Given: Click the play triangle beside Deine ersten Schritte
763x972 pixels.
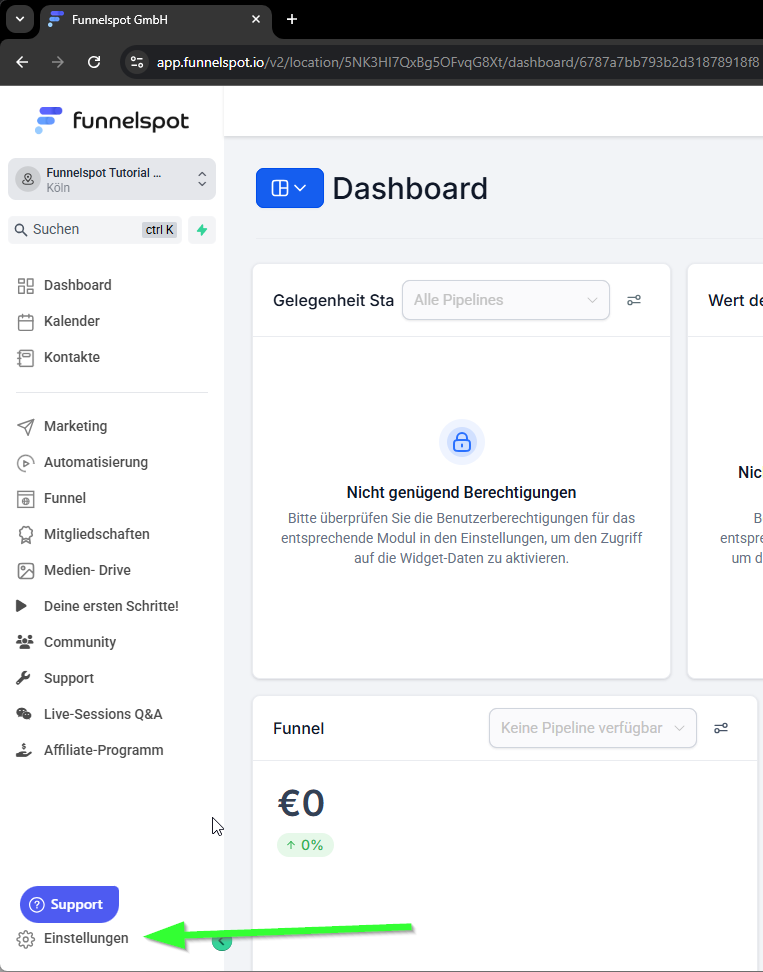Looking at the screenshot, I should coord(22,606).
